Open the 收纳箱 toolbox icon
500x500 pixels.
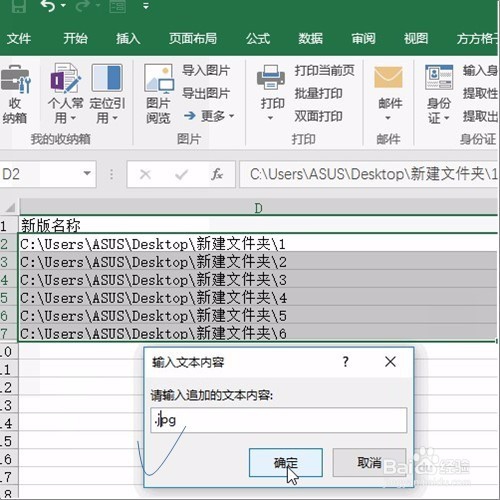[15, 79]
